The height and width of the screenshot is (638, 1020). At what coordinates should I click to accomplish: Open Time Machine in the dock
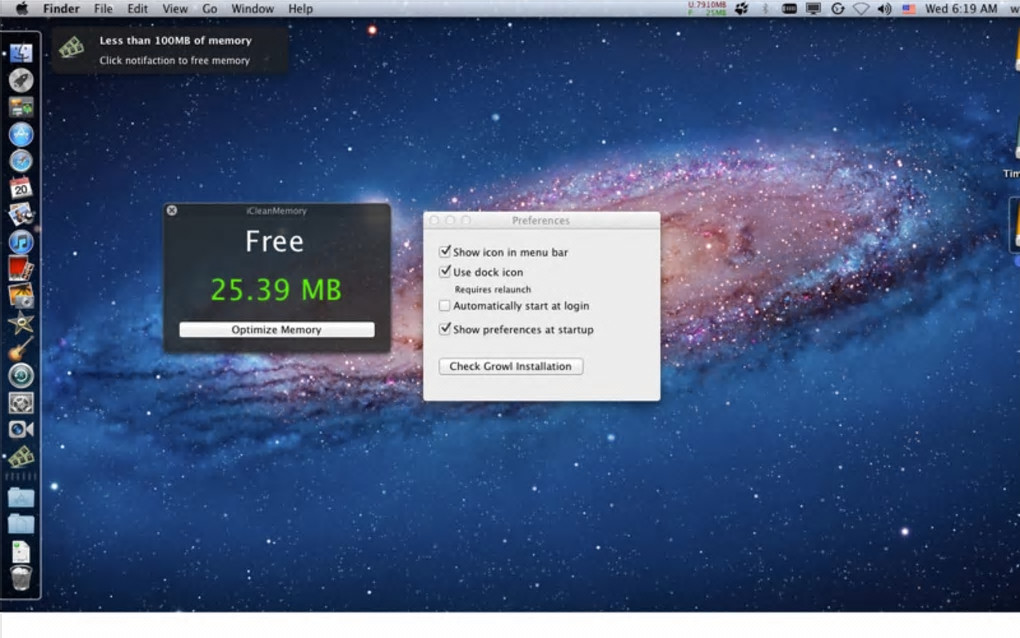(x=21, y=375)
